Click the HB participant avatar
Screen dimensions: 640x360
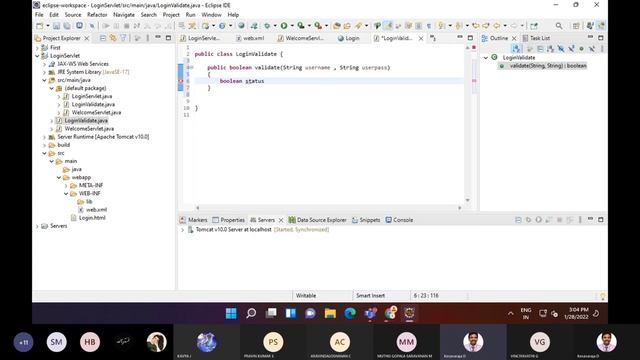pos(90,342)
